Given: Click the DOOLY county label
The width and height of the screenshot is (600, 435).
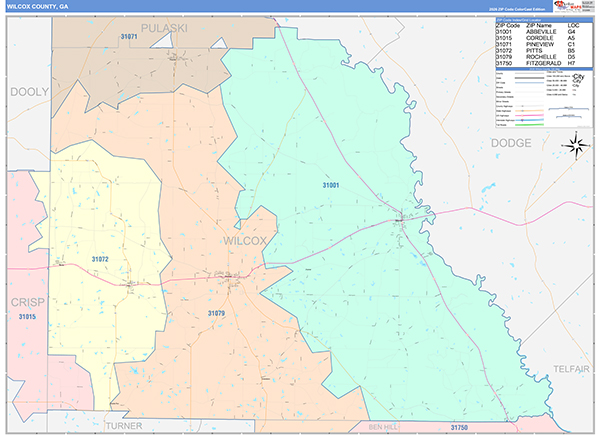Looking at the screenshot, I should [x=29, y=92].
